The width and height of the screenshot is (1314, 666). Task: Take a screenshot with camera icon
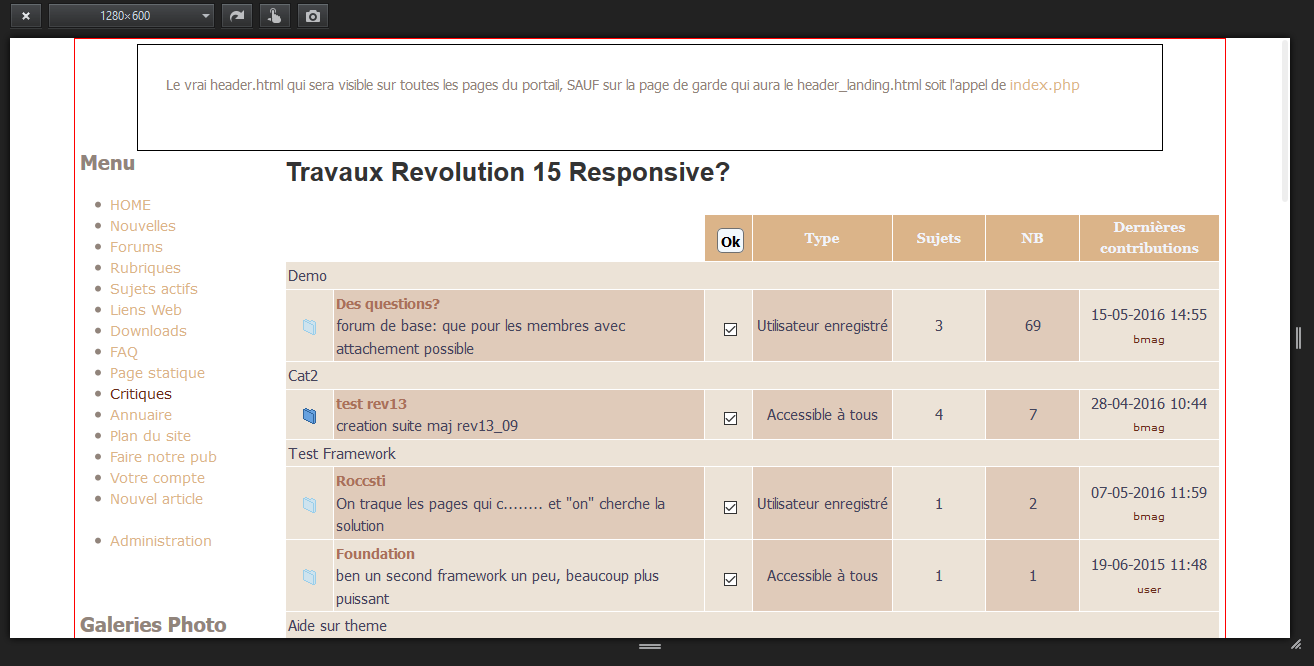pyautogui.click(x=313, y=16)
